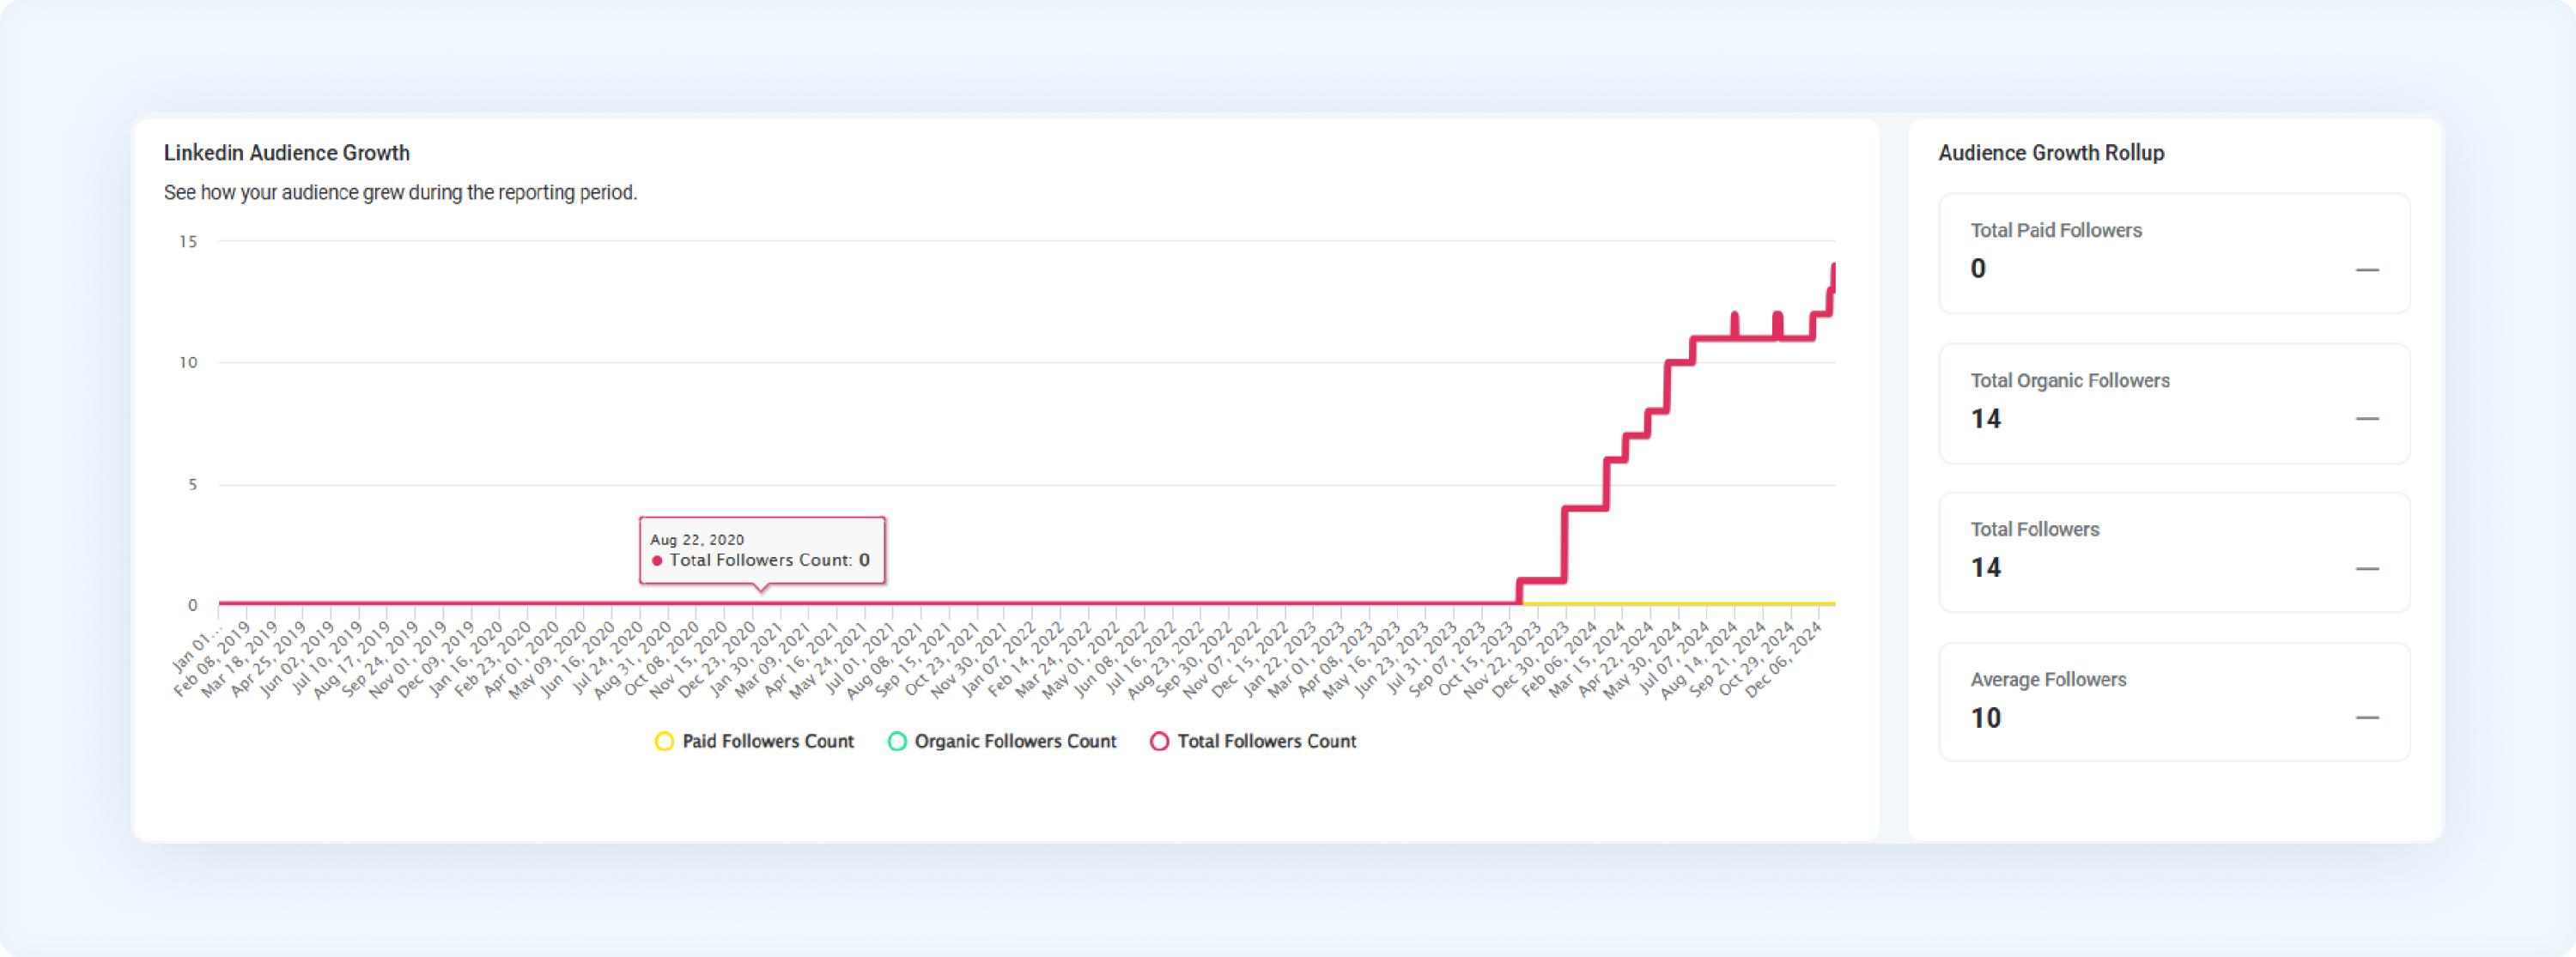Click the y-axis label 15
The width and height of the screenshot is (2576, 957).
(x=188, y=241)
